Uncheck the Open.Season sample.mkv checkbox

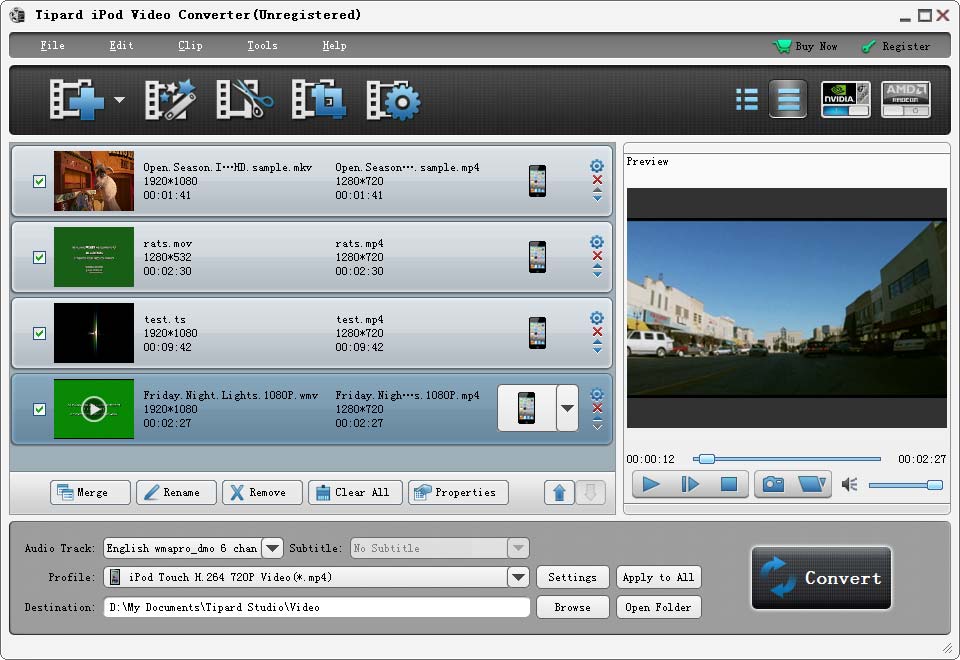39,181
